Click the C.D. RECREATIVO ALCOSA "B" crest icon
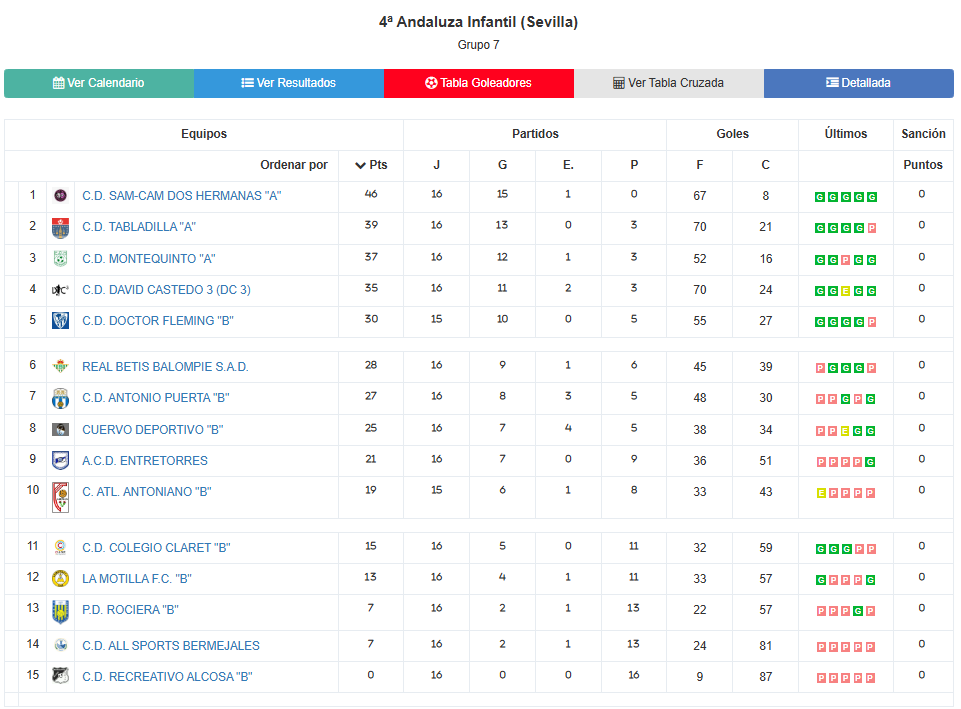Image resolution: width=961 pixels, height=709 pixels. click(x=60, y=676)
